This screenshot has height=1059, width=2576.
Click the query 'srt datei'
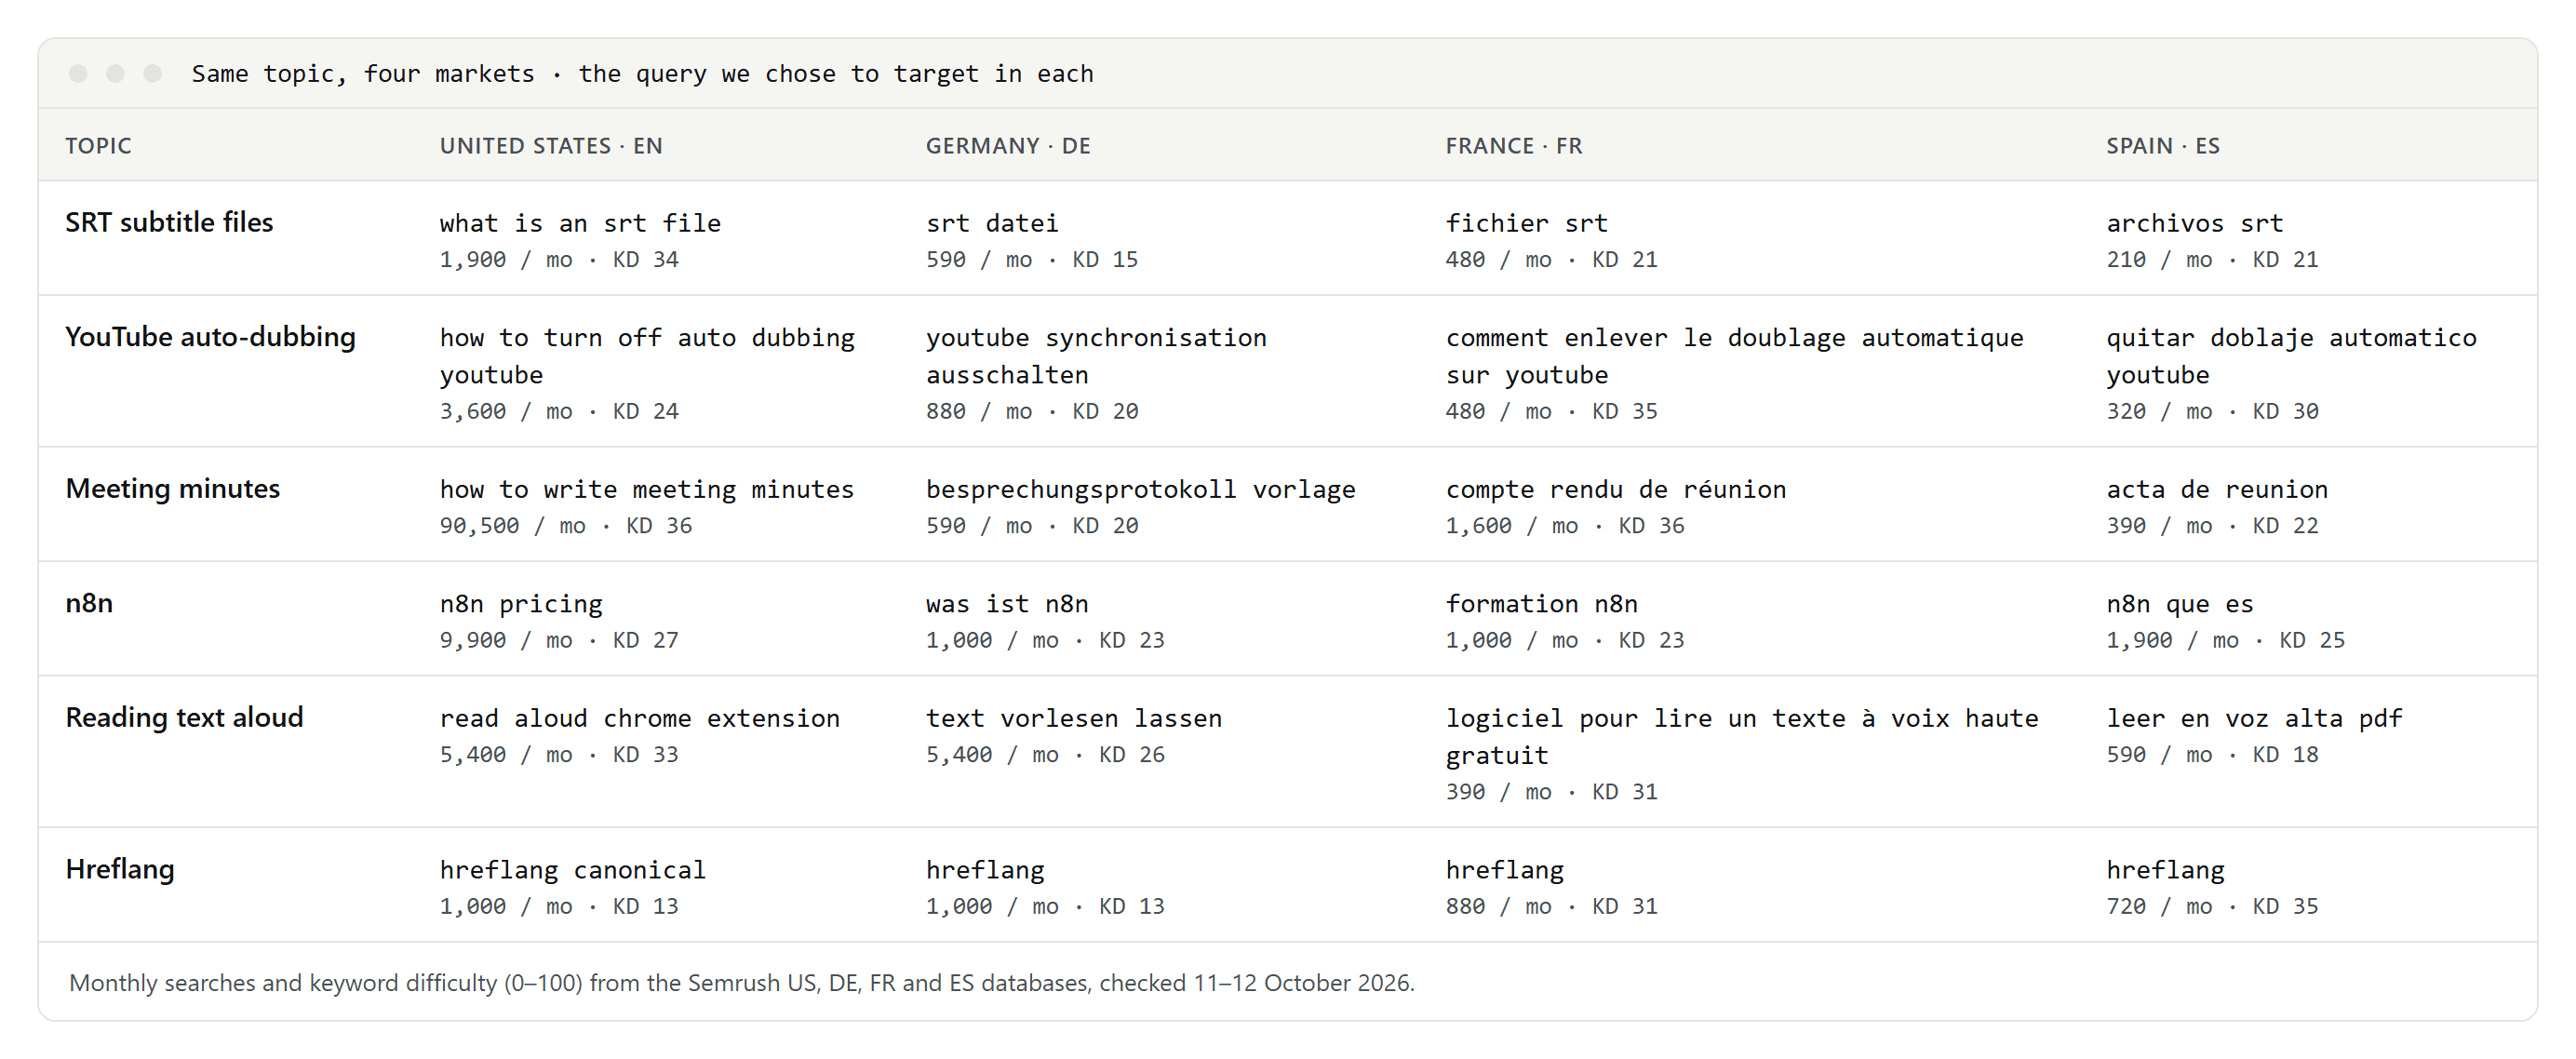click(992, 223)
